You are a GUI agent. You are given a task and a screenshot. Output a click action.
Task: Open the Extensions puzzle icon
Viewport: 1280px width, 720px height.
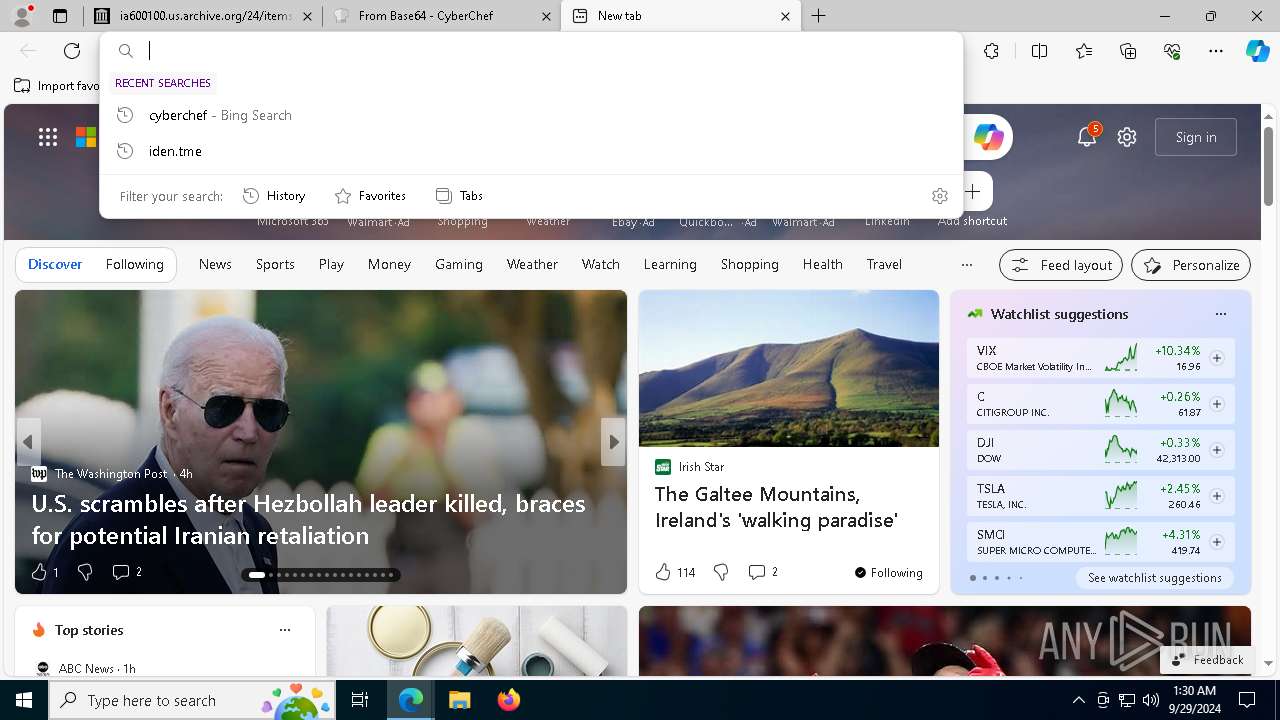991,51
